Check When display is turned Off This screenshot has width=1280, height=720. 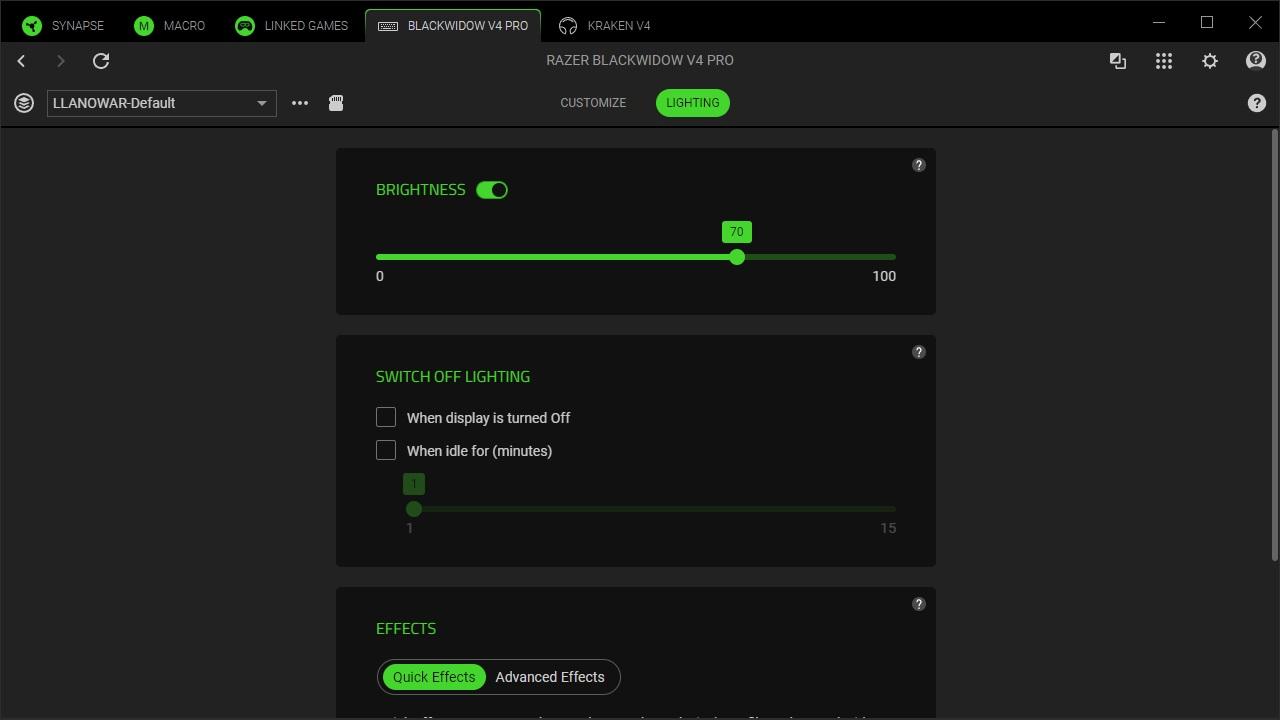(x=386, y=417)
